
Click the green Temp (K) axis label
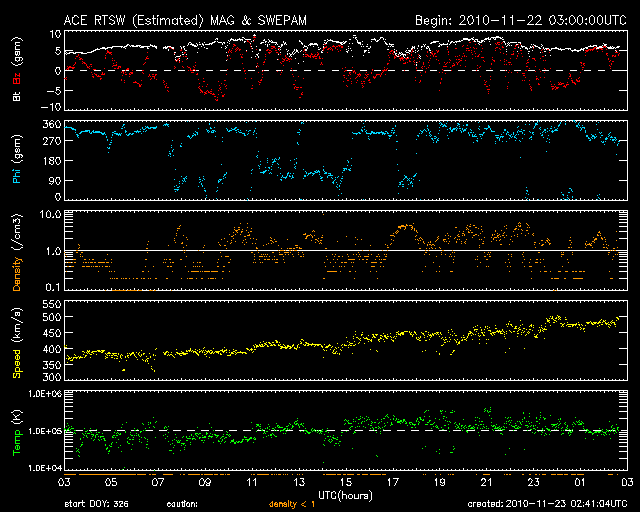click(17, 432)
